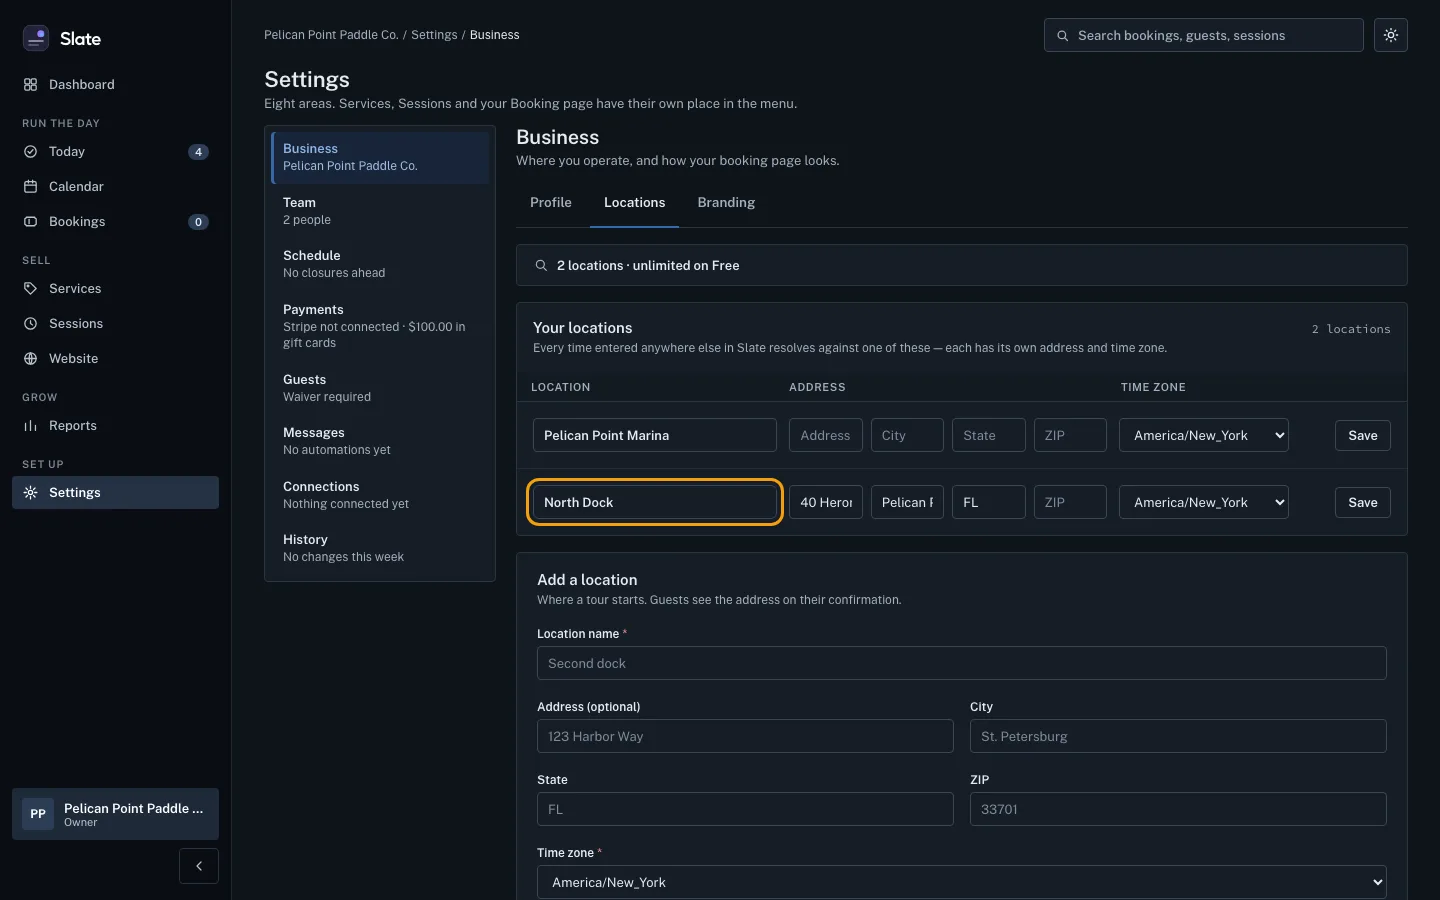
Task: Open the account switcher for Pelican Point Paddle
Action: tap(115, 814)
